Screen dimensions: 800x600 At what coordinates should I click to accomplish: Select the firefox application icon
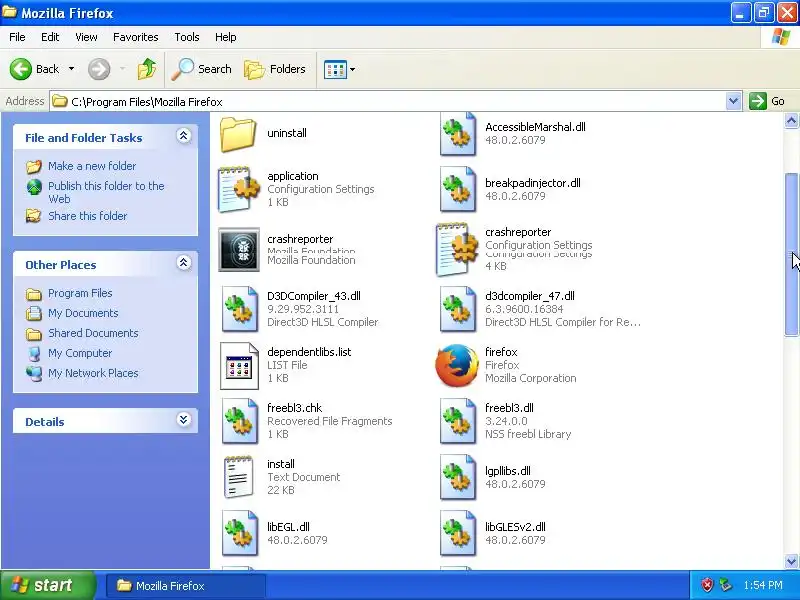[457, 365]
